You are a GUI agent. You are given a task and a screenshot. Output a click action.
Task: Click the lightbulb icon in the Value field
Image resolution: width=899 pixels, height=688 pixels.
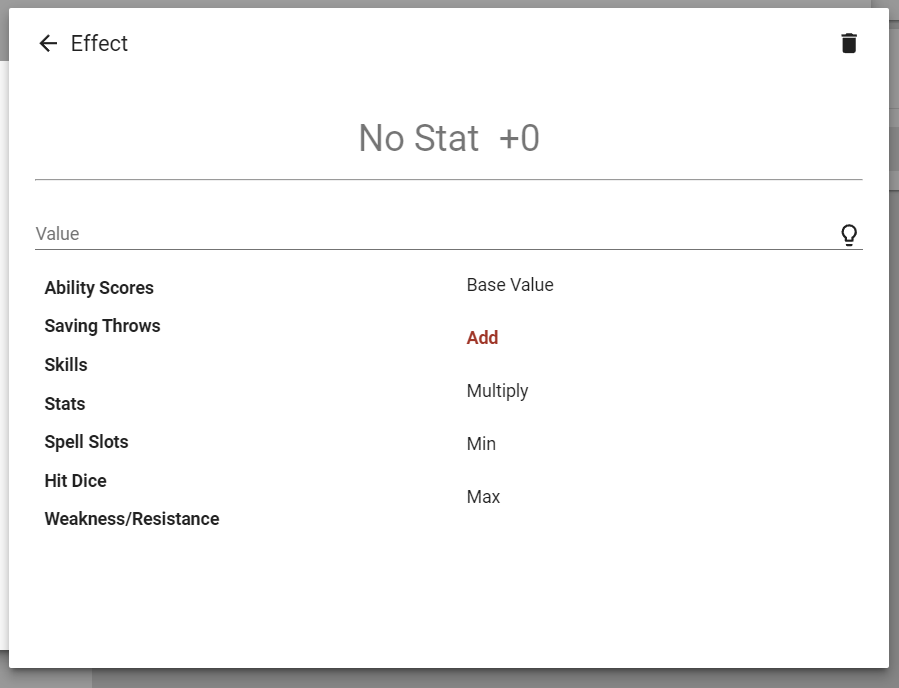click(849, 235)
